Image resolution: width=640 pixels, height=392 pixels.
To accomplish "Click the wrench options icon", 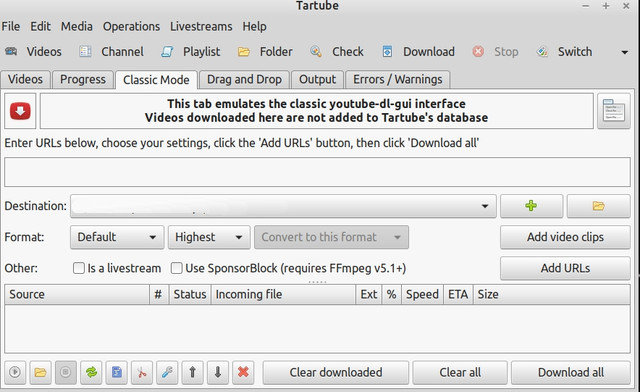I will tap(167, 372).
